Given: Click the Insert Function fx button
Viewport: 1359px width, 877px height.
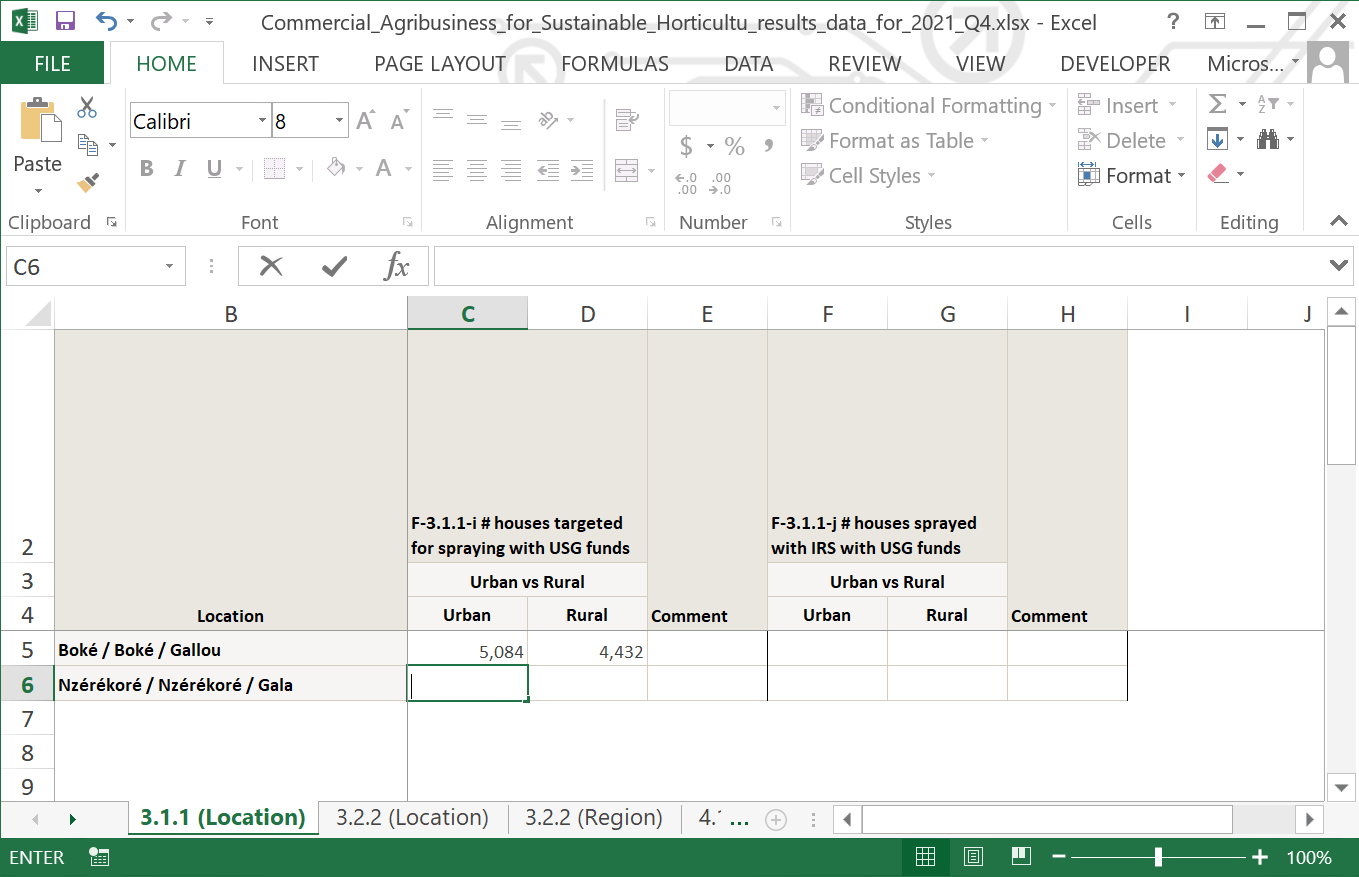Looking at the screenshot, I should coord(397,266).
